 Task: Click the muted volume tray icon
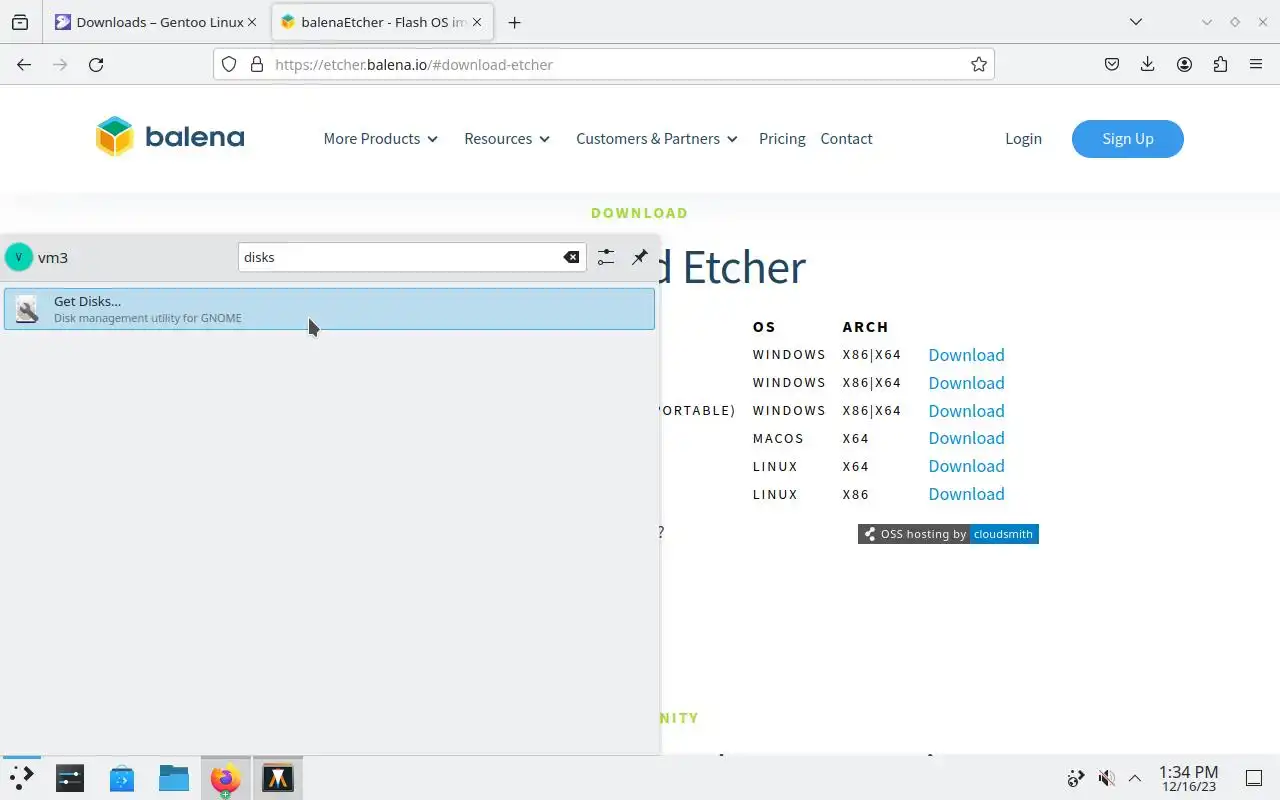1106,778
